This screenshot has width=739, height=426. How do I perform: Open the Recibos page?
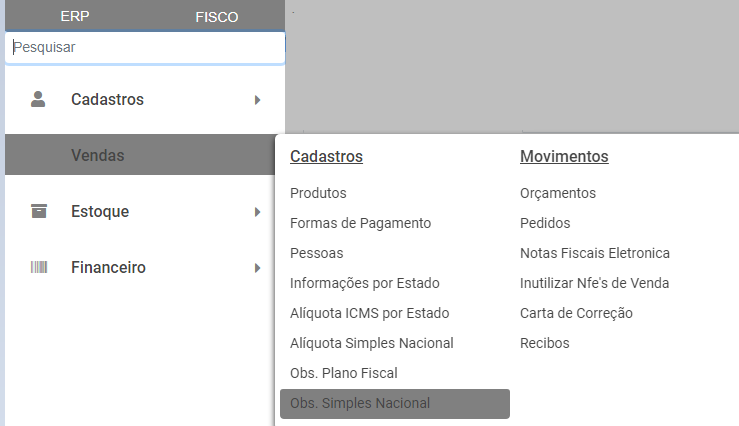pos(545,343)
